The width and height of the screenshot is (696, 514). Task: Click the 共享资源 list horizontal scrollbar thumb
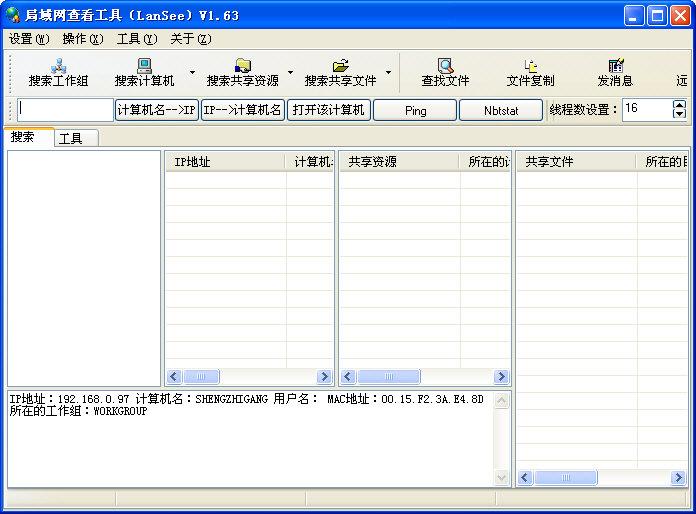[389, 377]
